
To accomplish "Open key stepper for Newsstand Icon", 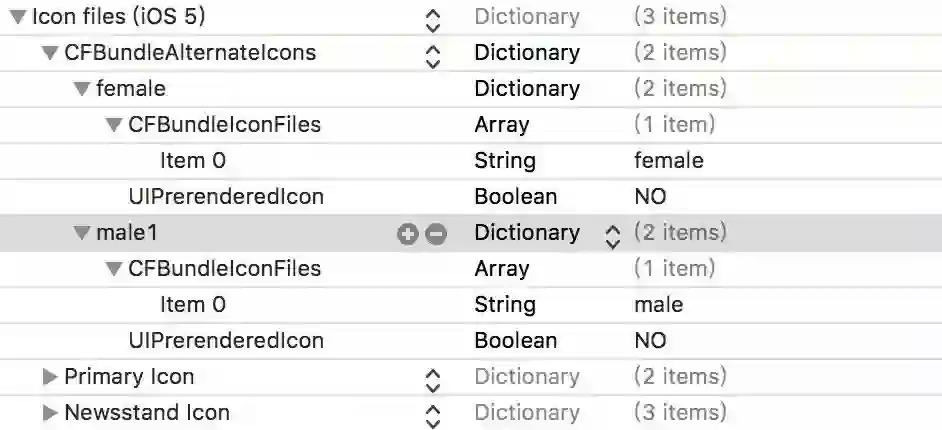I will click(x=432, y=415).
